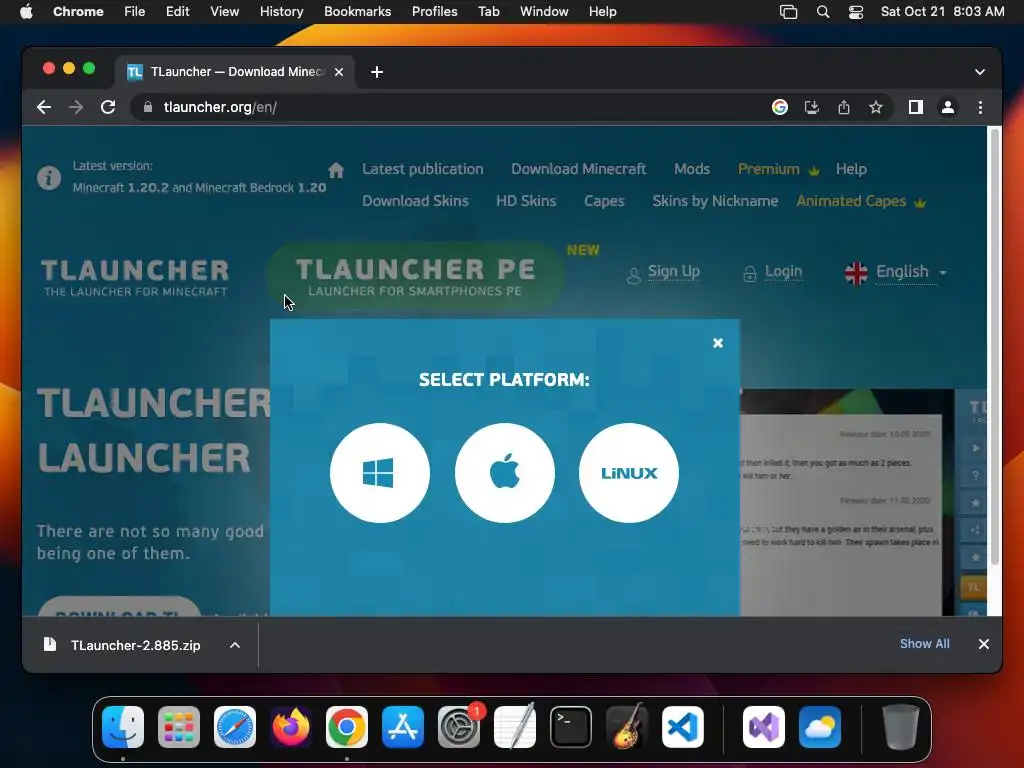Open the Chrome profile icon
The image size is (1024, 768).
click(x=948, y=107)
